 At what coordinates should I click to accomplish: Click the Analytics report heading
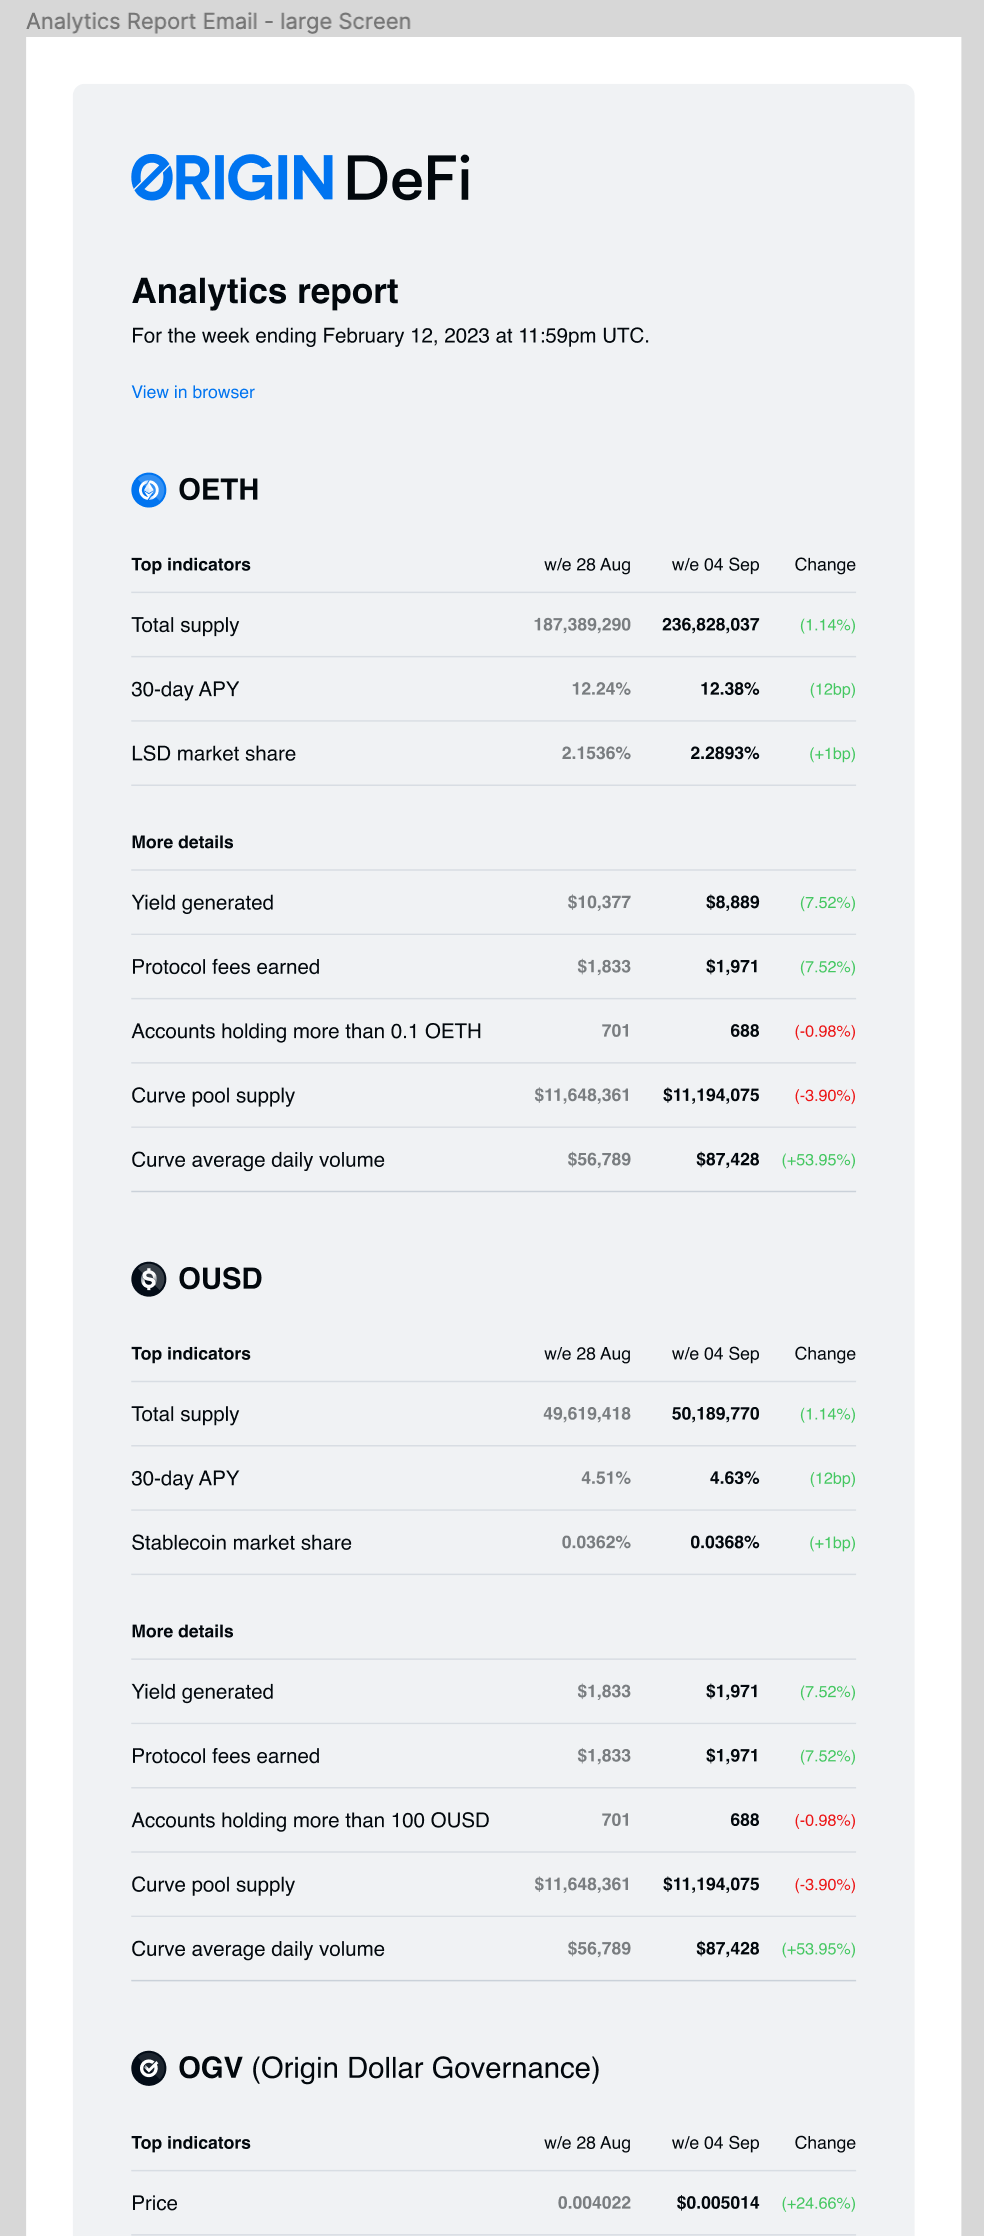(x=265, y=290)
